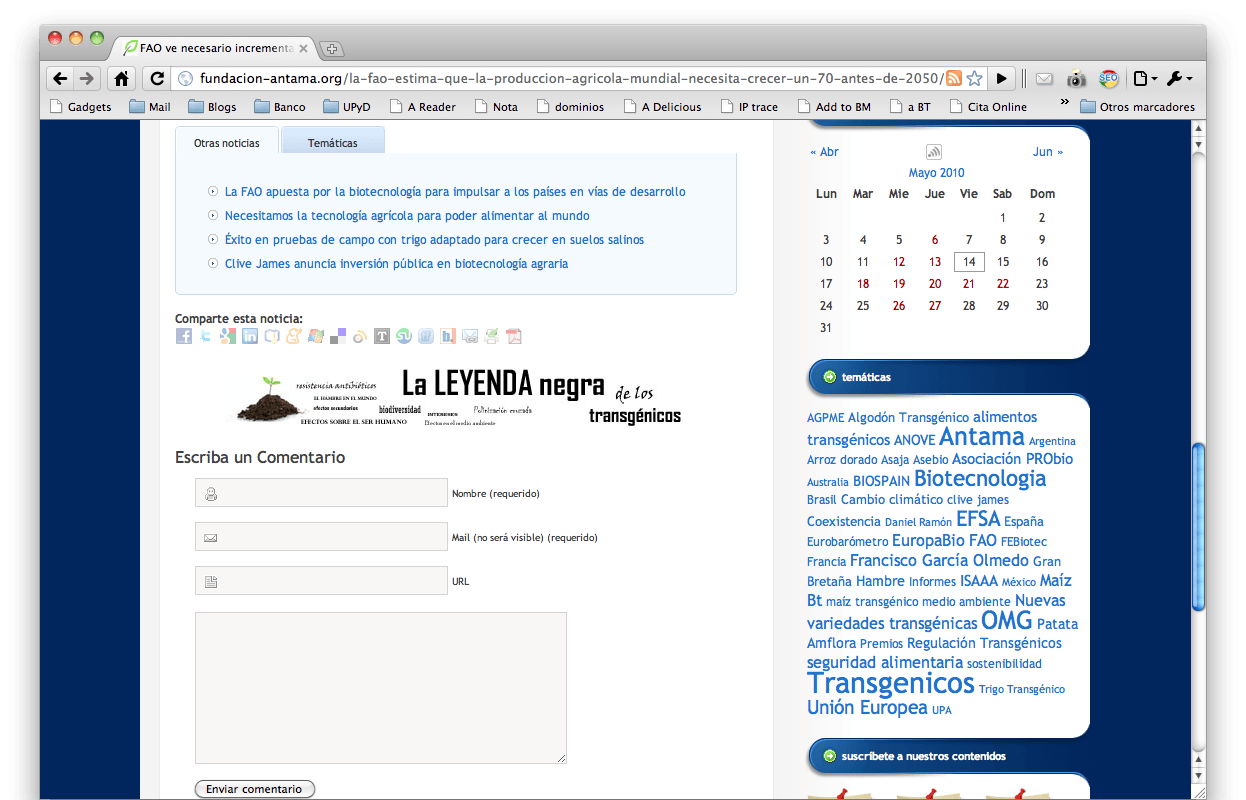Click the RSS feed icon in address bar

954,78
